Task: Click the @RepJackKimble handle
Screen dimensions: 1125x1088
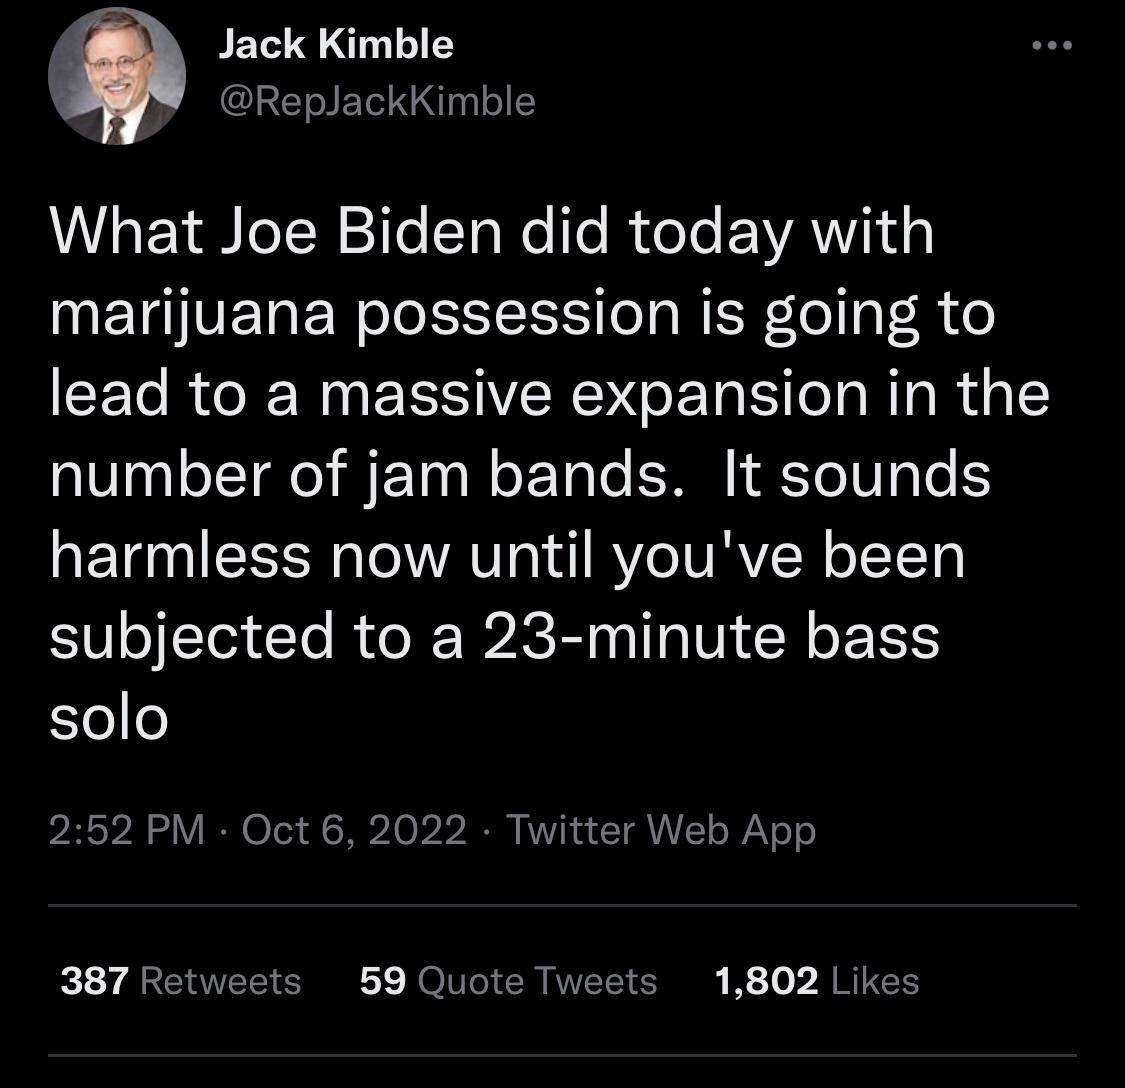Action: (376, 100)
